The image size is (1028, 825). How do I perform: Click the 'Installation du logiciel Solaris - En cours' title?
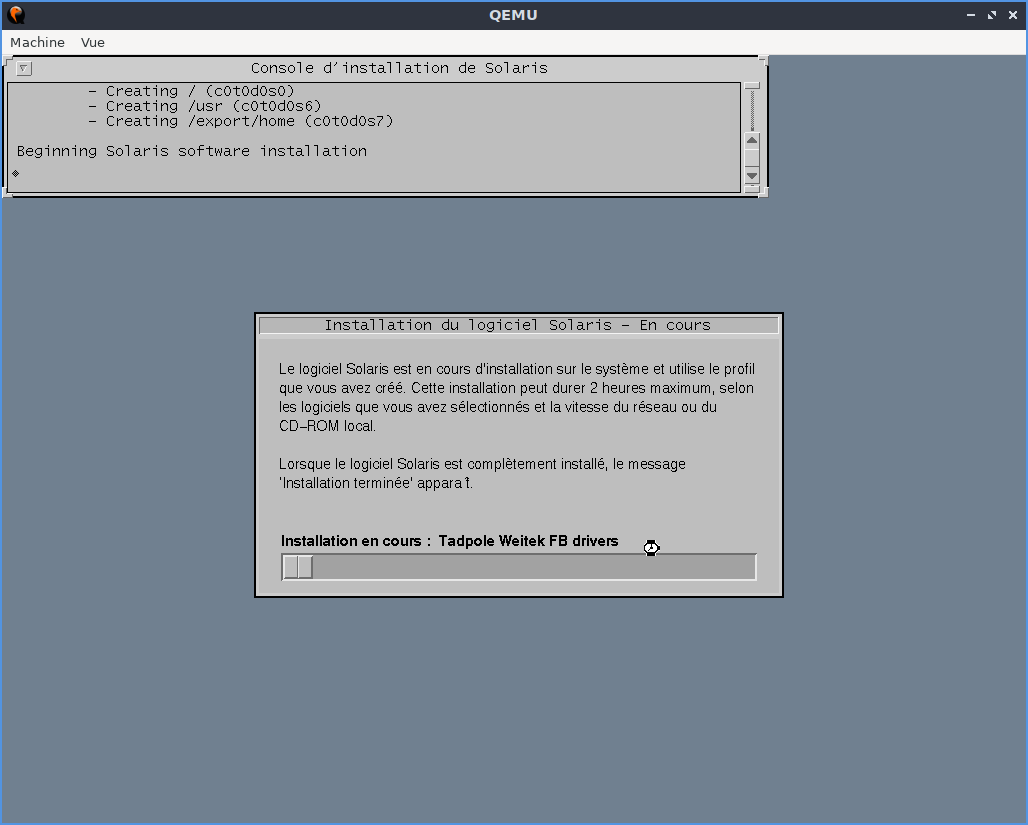click(x=518, y=325)
